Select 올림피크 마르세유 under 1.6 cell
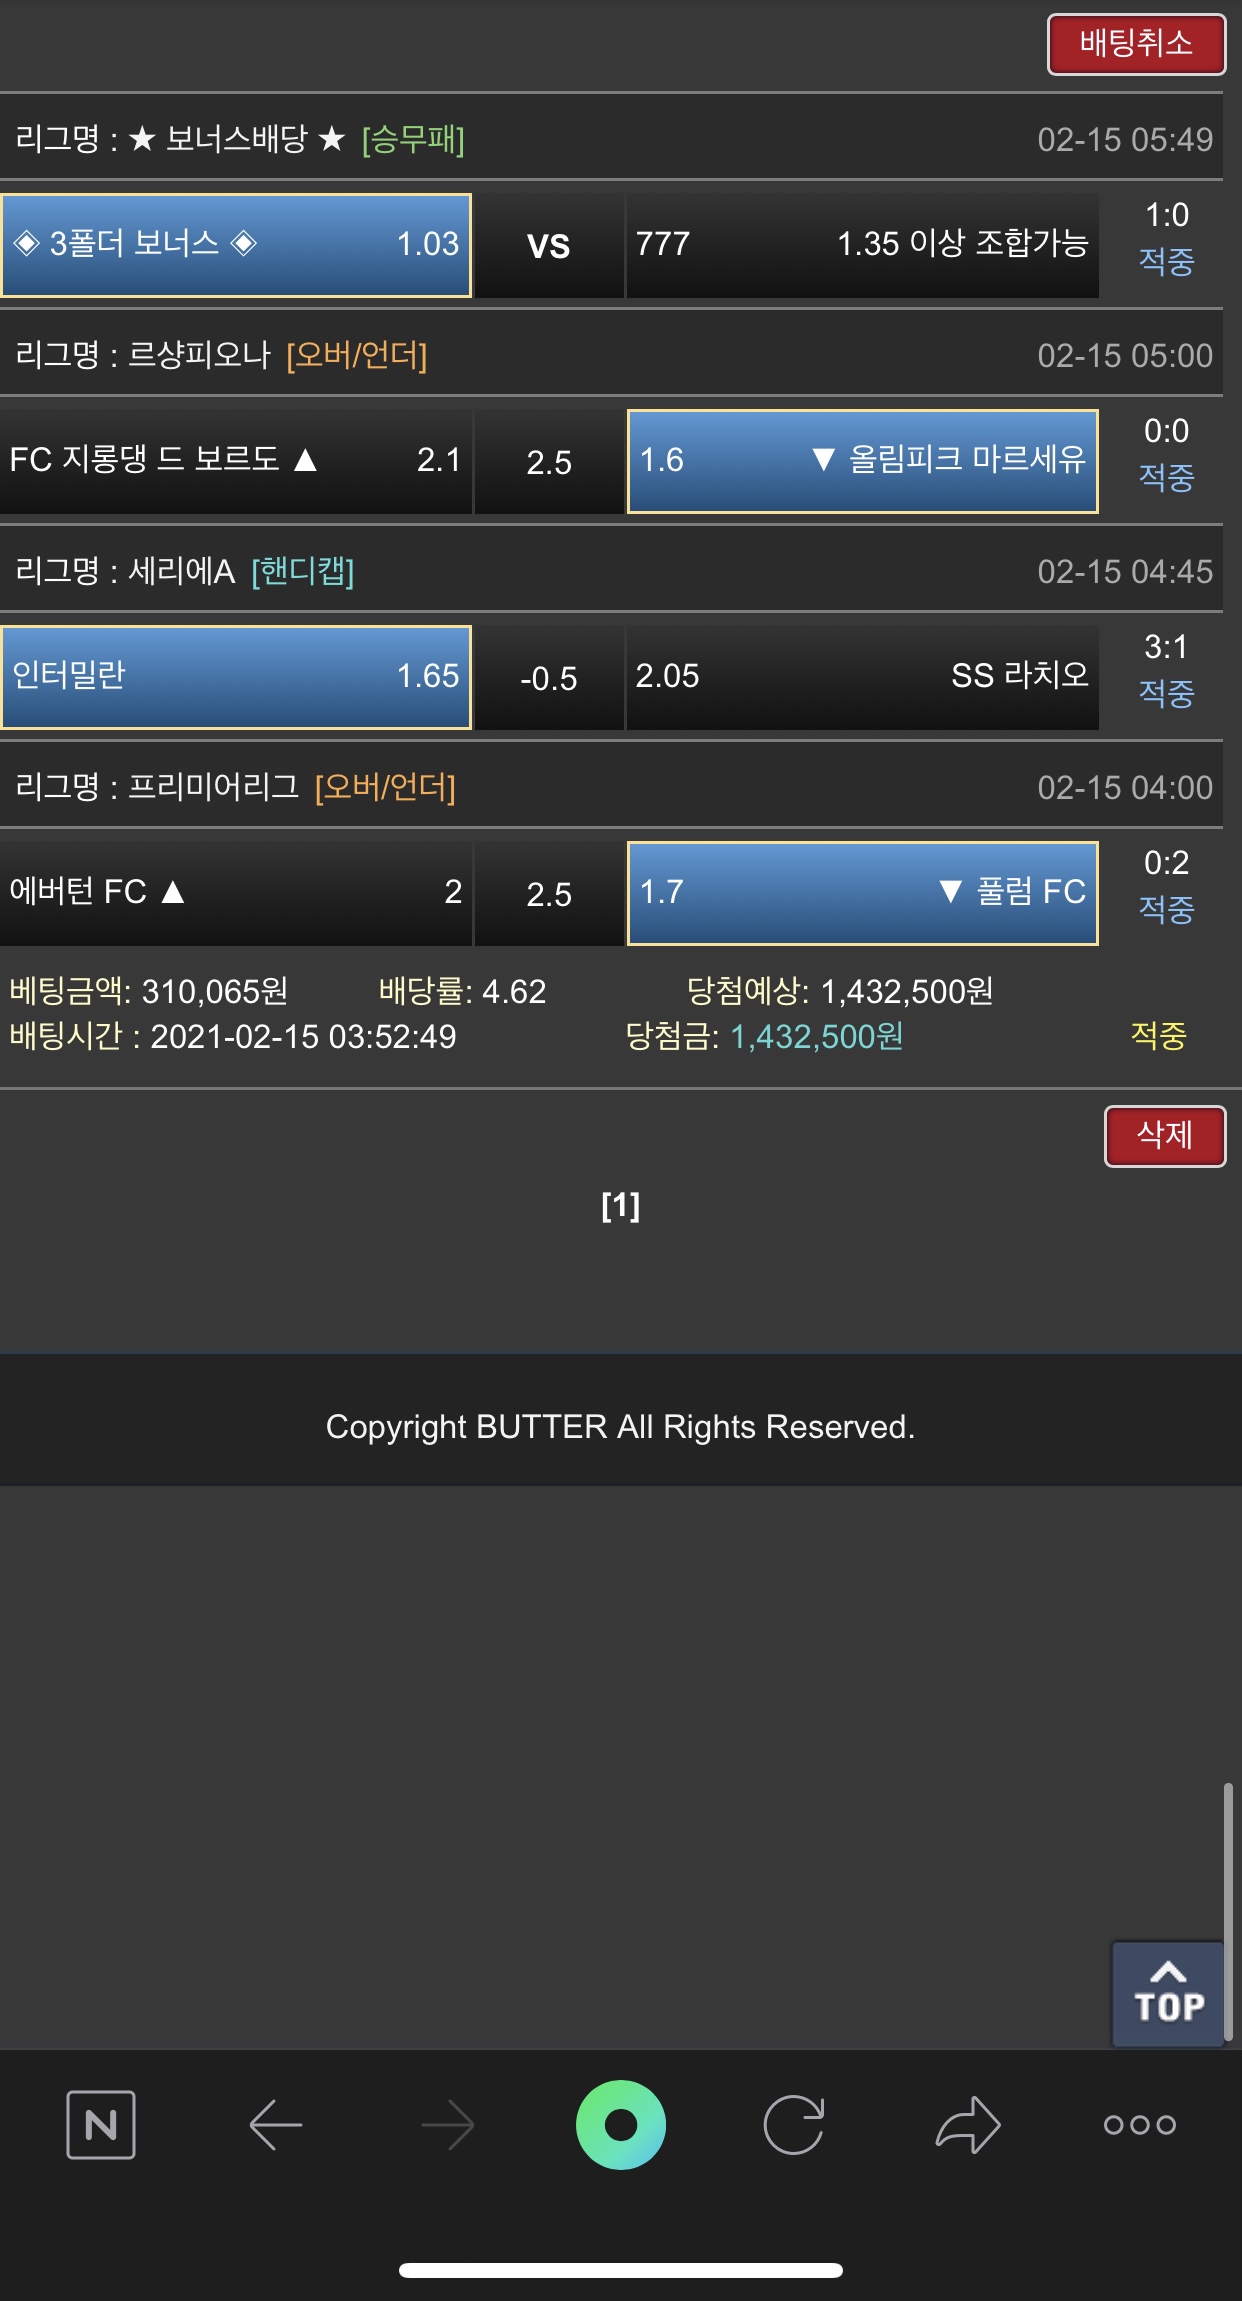 click(862, 461)
